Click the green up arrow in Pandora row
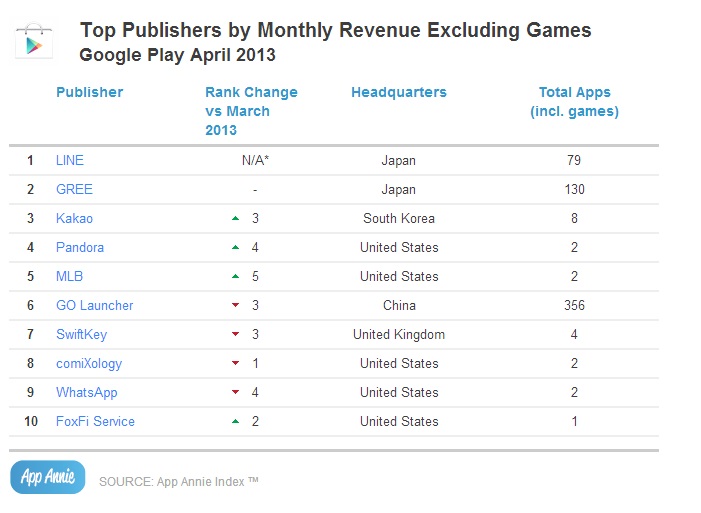 pyautogui.click(x=236, y=247)
